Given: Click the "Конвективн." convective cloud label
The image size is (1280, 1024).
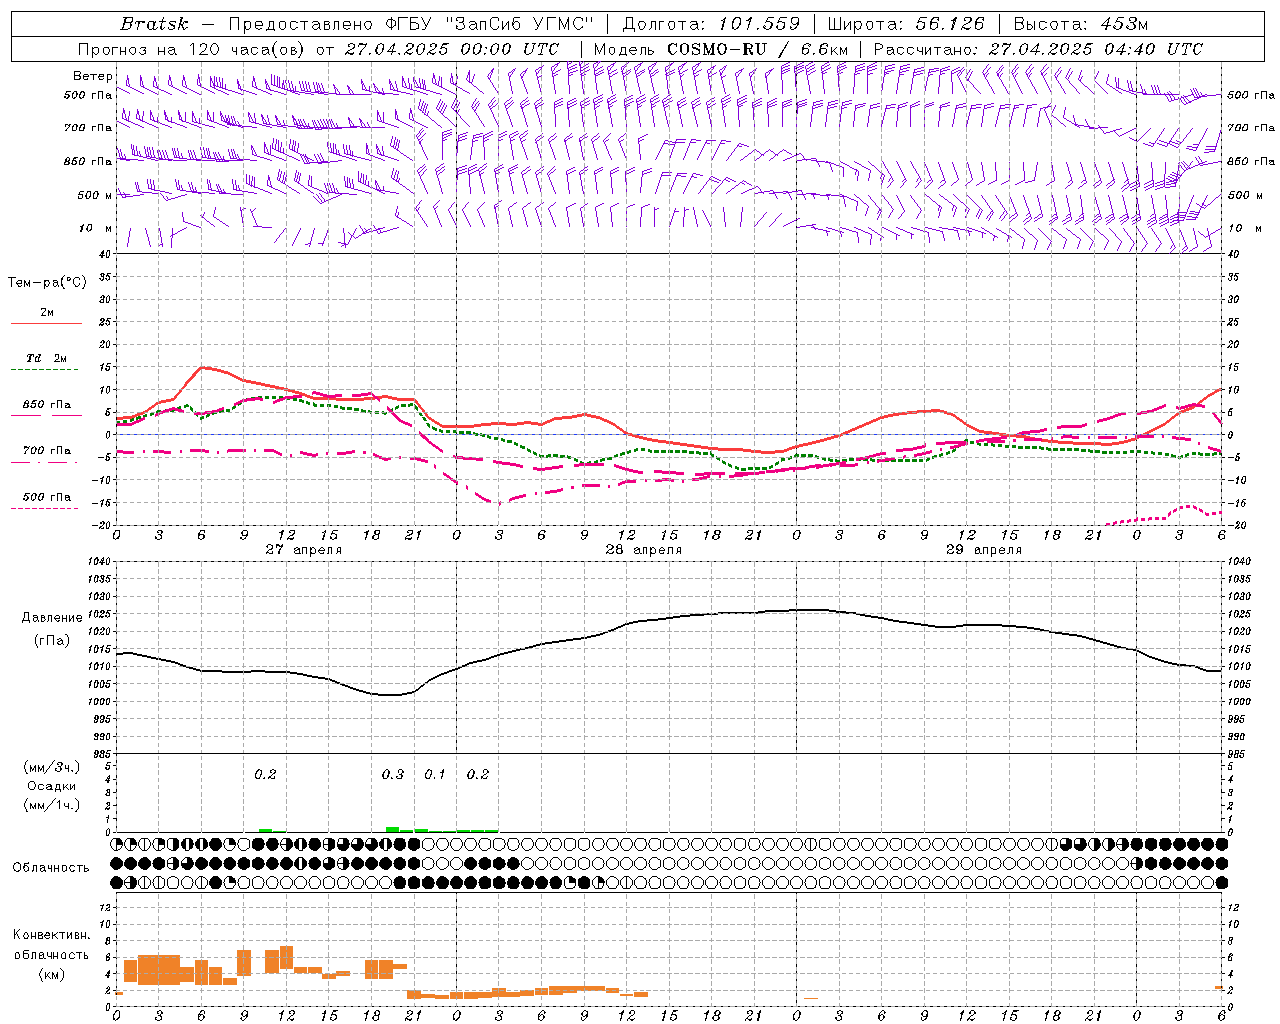Looking at the screenshot, I should pos(51,934).
